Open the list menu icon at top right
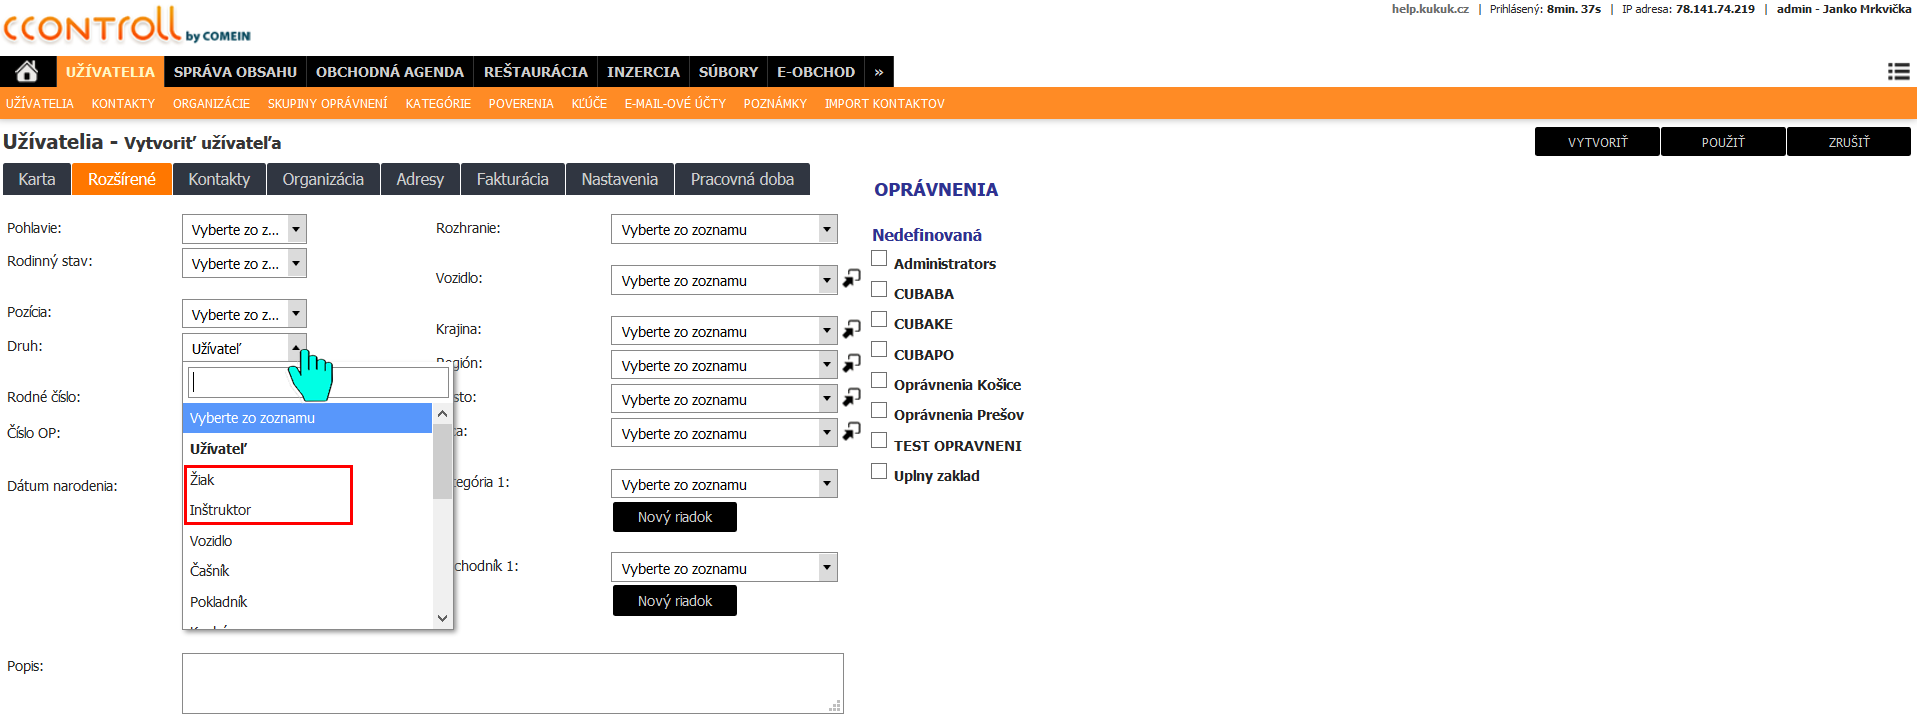This screenshot has width=1917, height=718. coord(1898,71)
